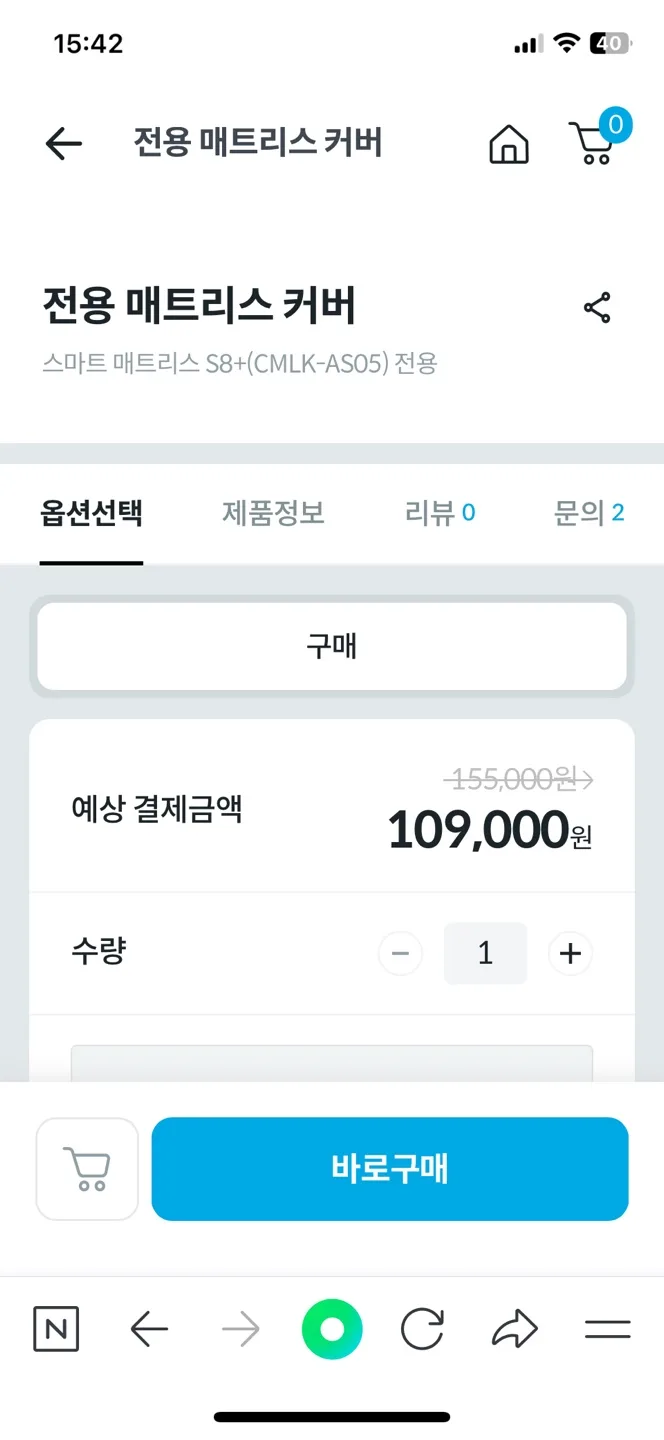
Task: Decrease quantity with minus button
Action: point(400,954)
